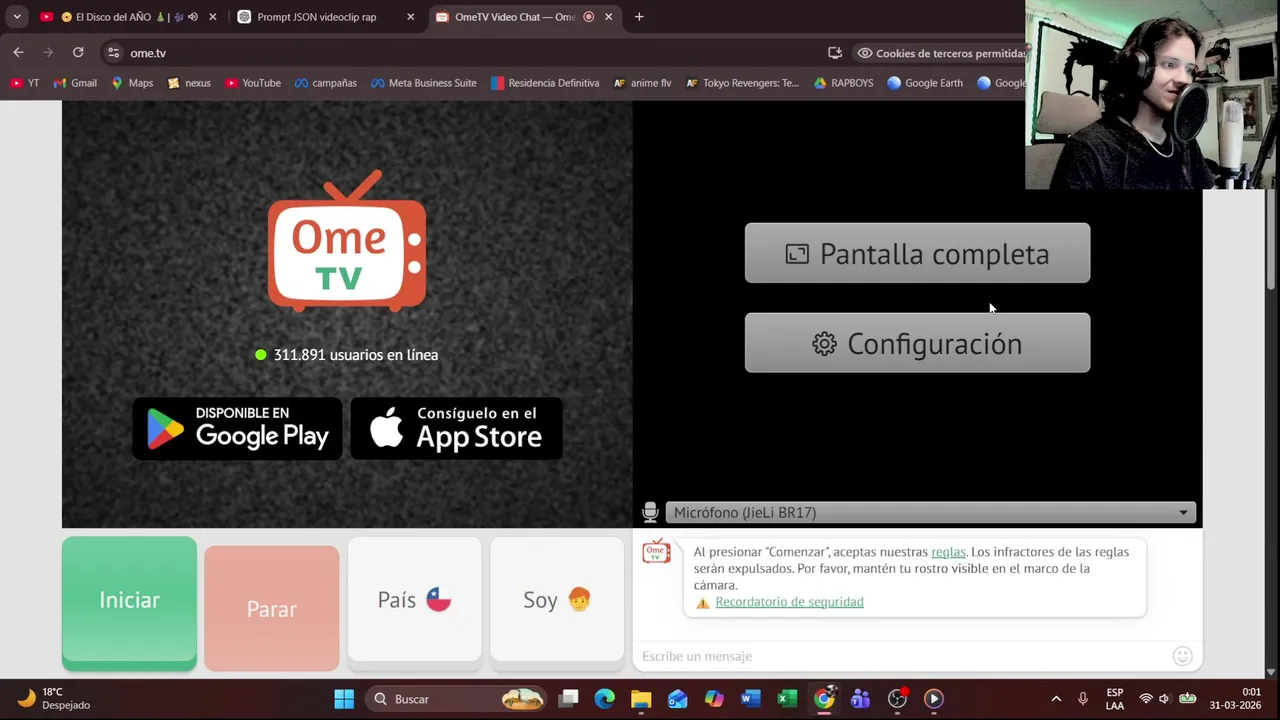Open Recordatorio de seguridad link
The image size is (1280, 720).
(789, 602)
